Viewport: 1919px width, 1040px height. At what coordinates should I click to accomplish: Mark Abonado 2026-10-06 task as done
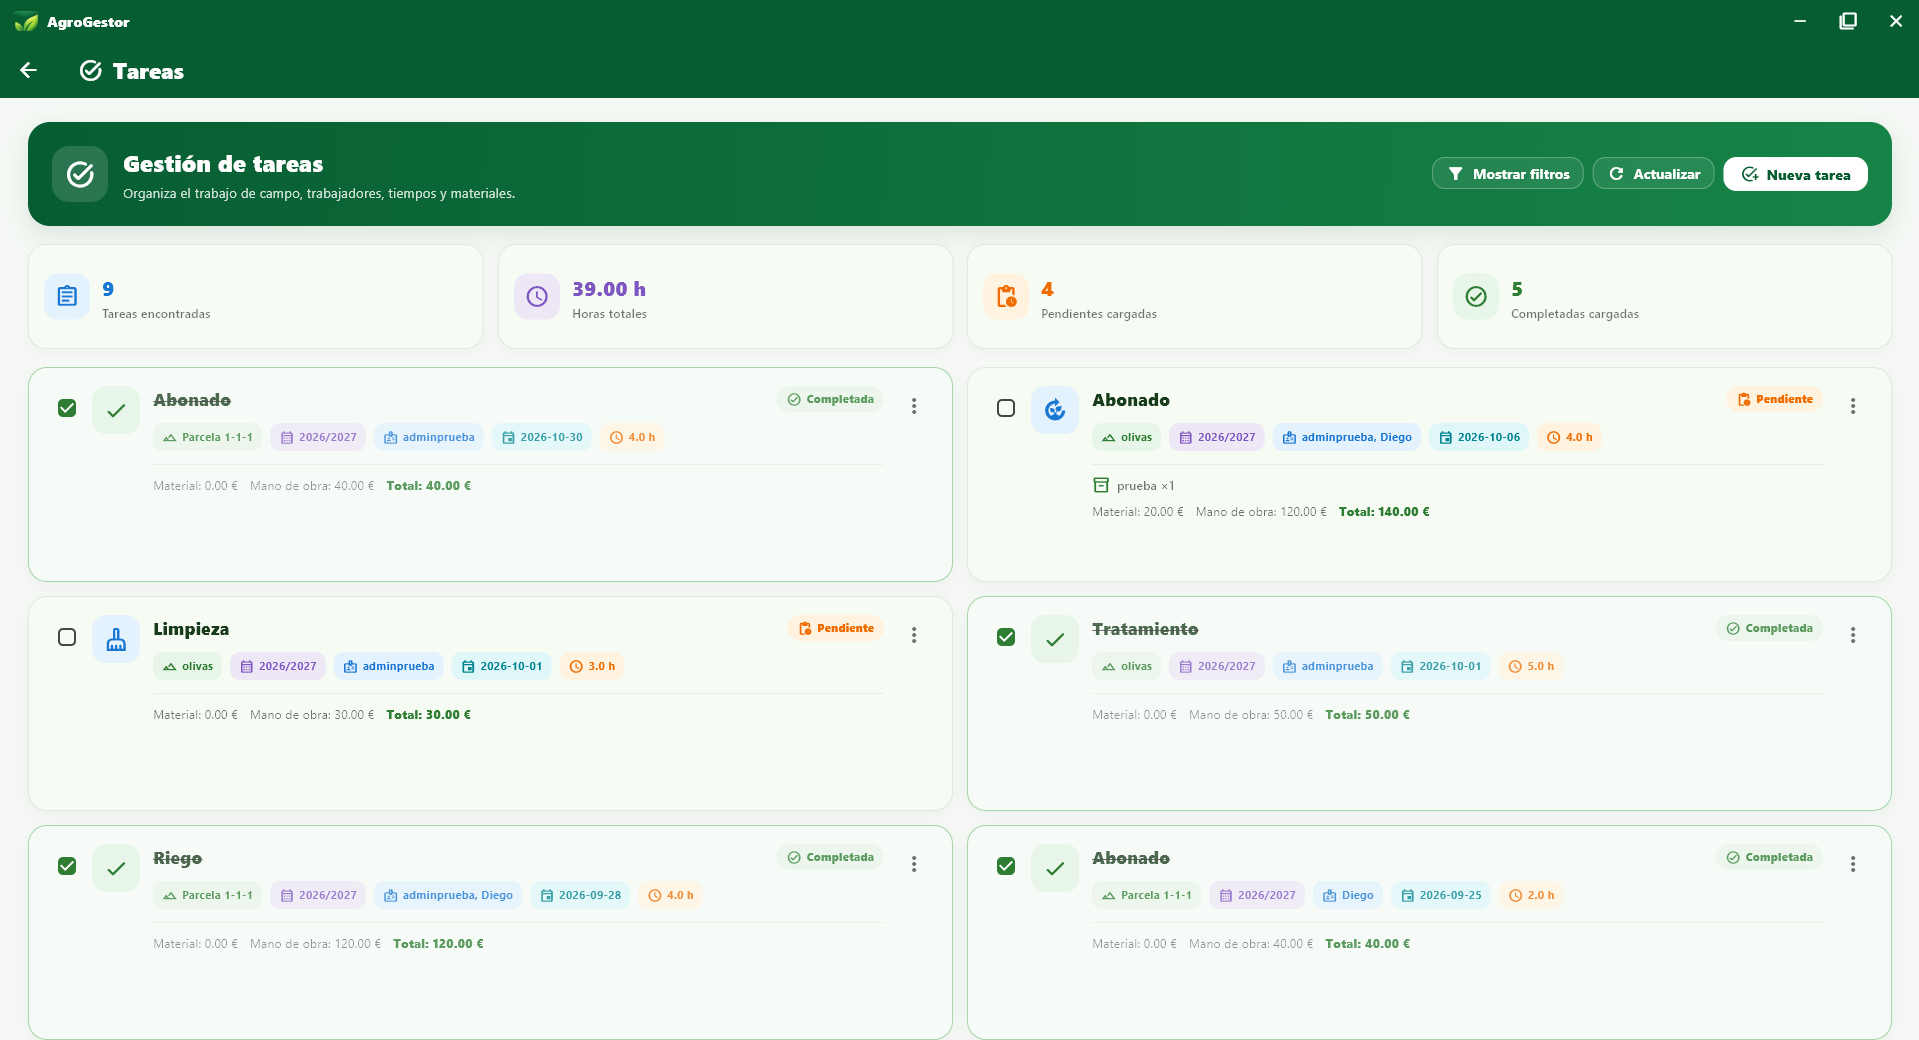click(x=1006, y=408)
